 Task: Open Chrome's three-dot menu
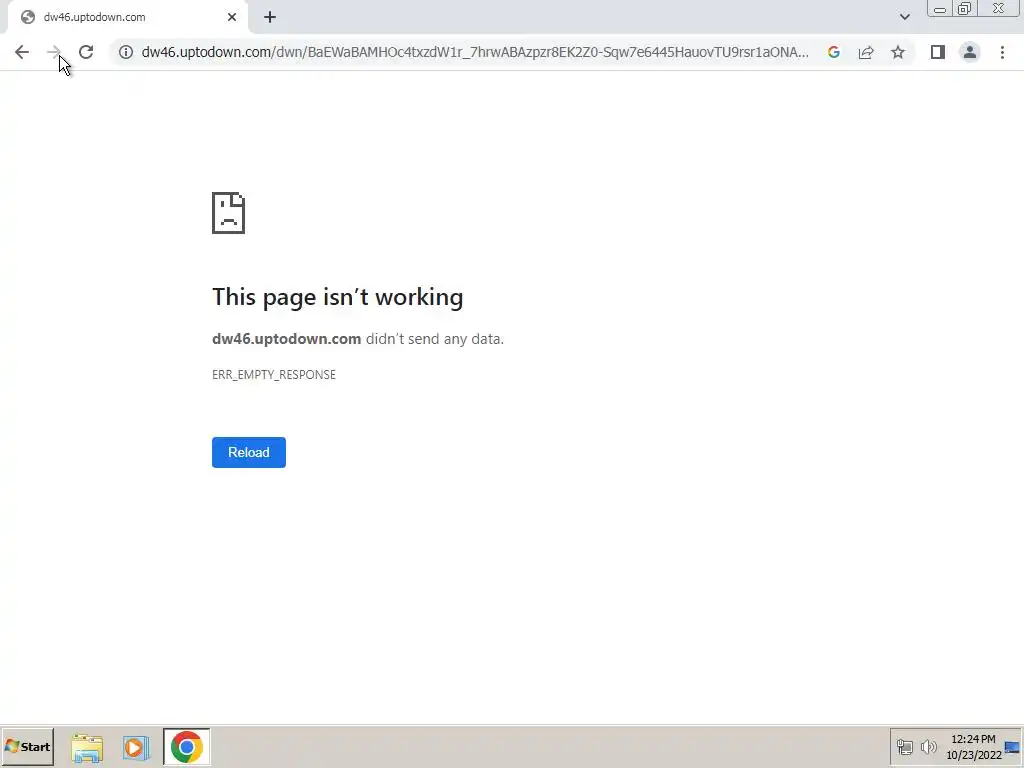coord(1002,52)
